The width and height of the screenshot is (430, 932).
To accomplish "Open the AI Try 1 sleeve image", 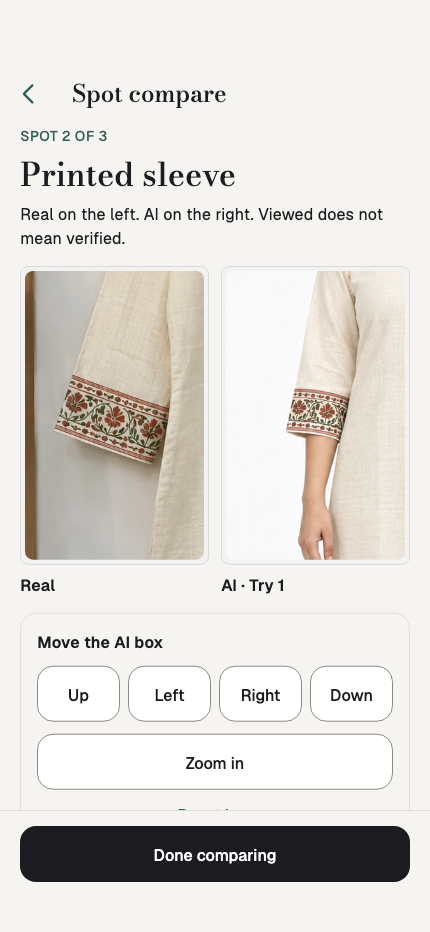I will pyautogui.click(x=315, y=415).
